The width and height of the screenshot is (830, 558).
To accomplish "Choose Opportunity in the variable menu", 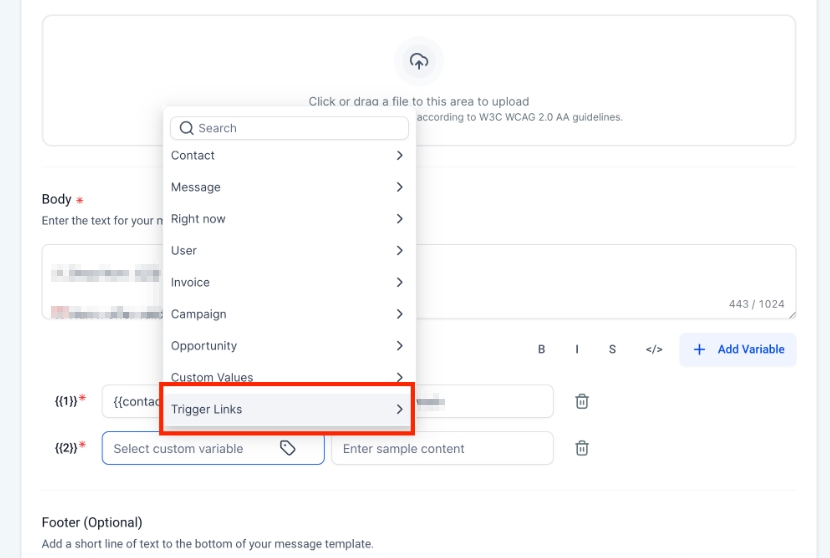I will pos(288,346).
